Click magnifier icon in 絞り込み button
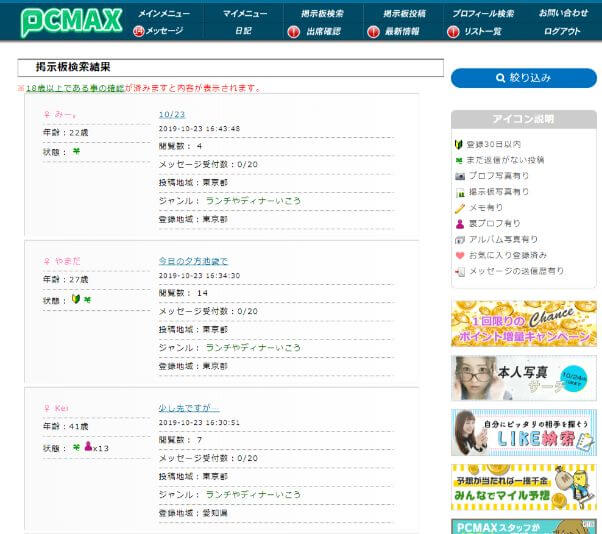The image size is (602, 534). [500, 78]
